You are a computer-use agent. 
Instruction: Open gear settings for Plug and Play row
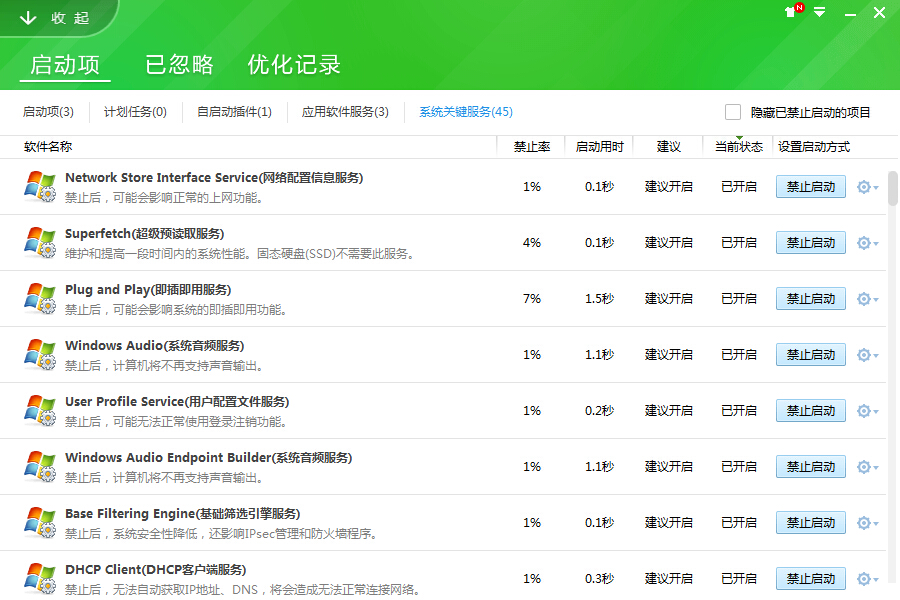pyautogui.click(x=867, y=299)
